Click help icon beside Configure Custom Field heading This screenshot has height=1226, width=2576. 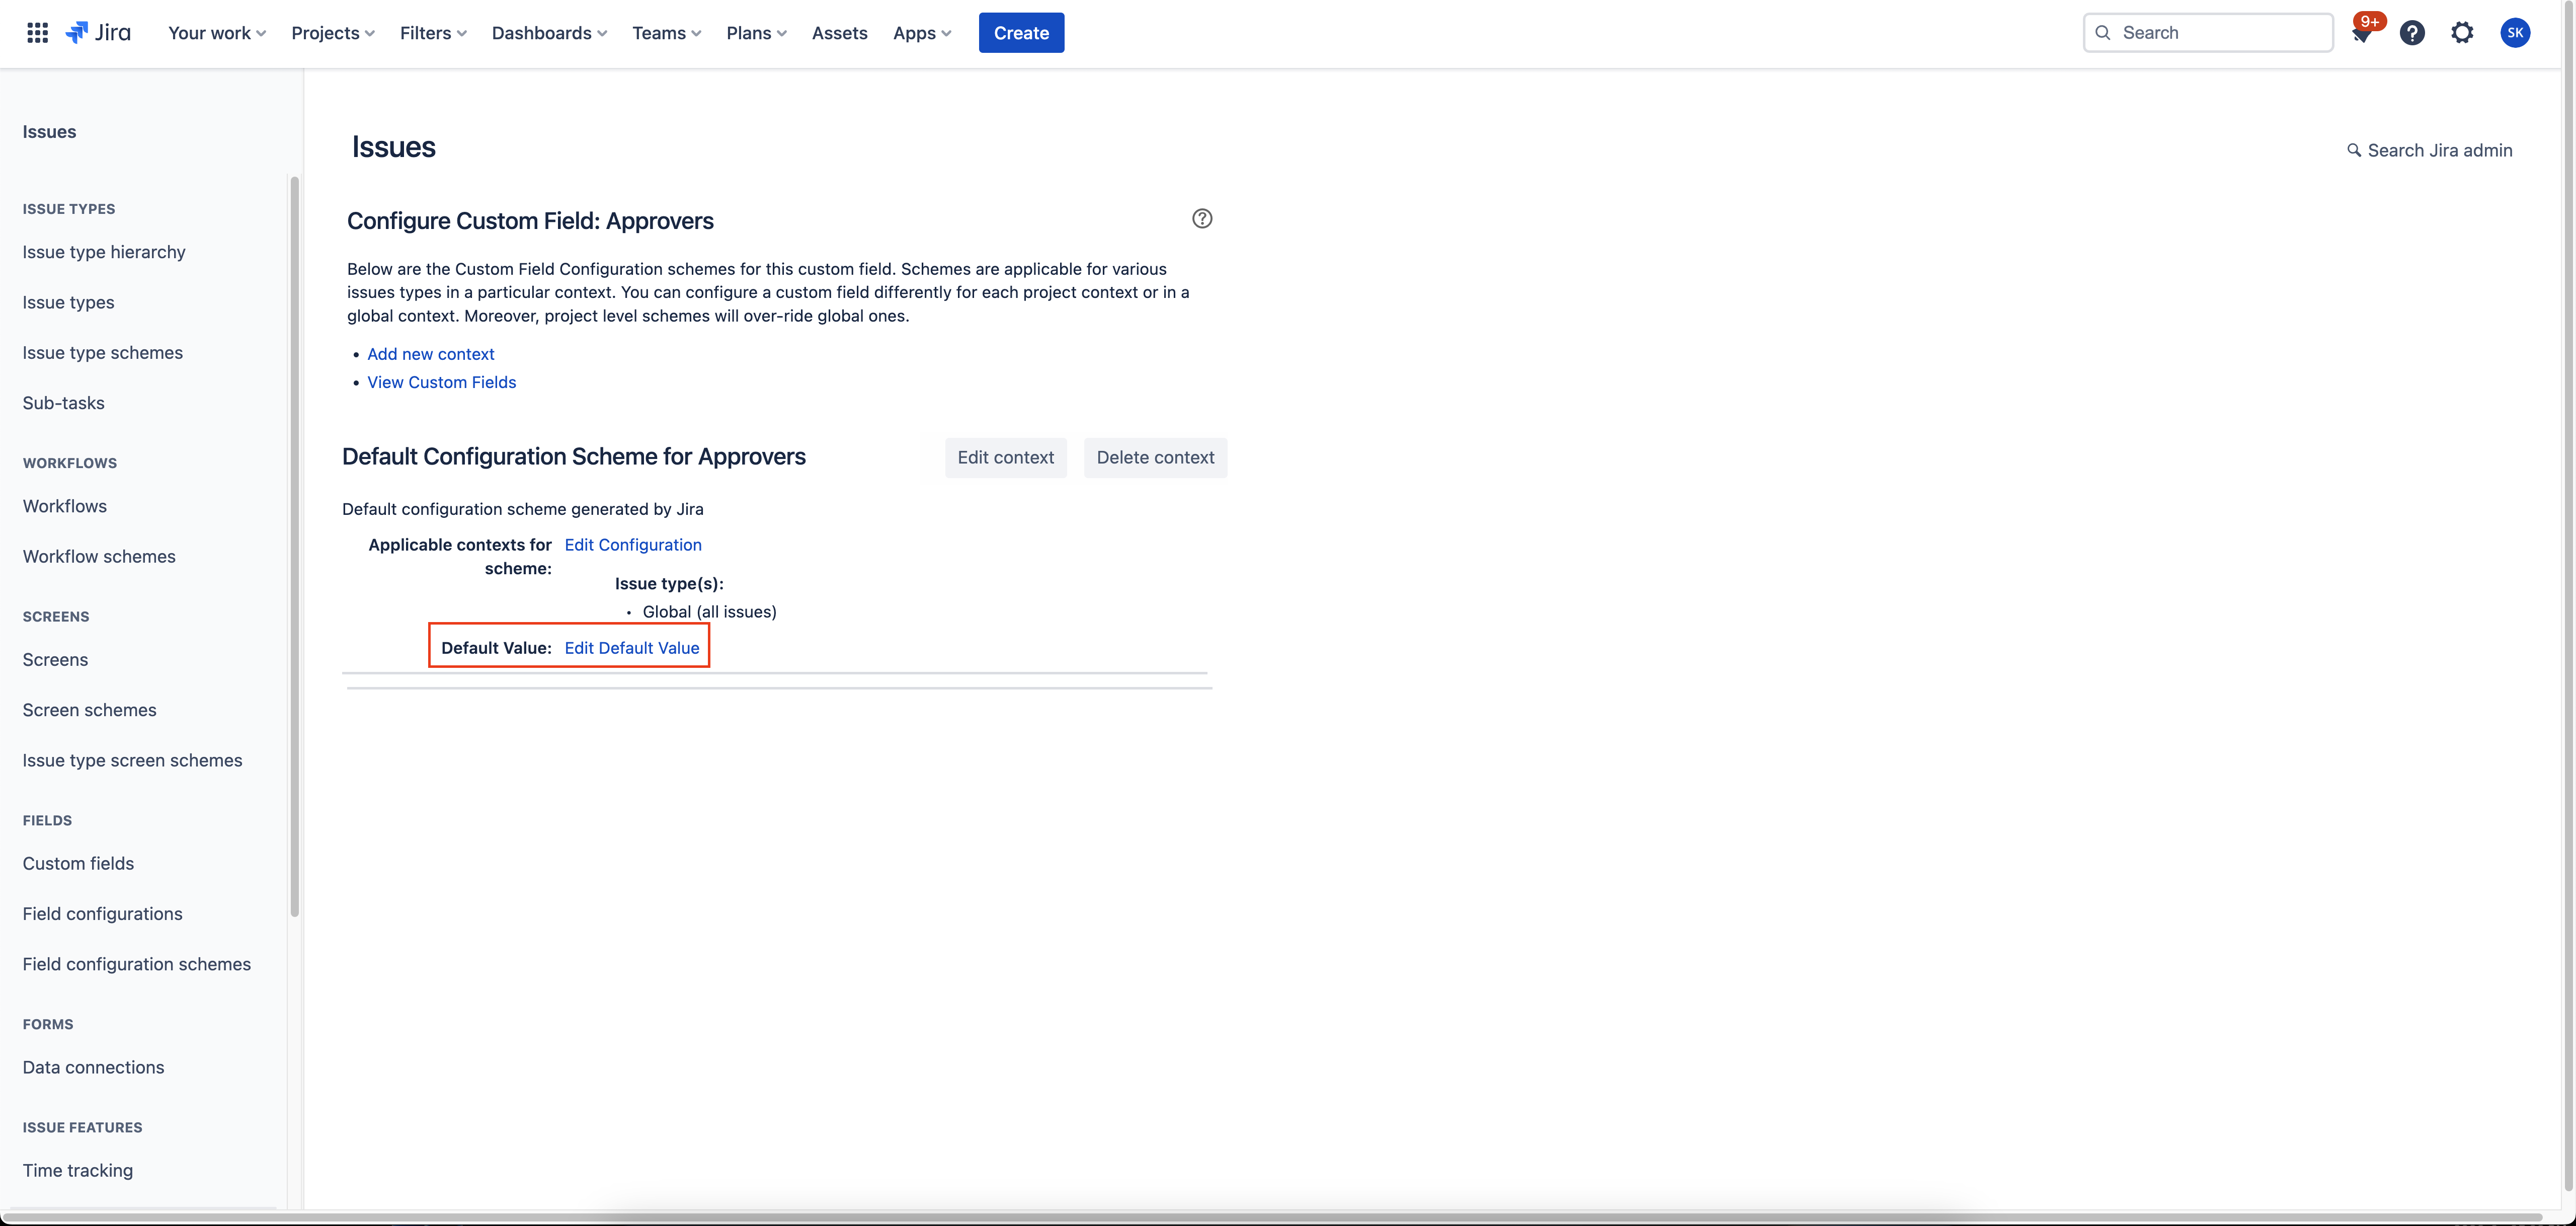tap(1202, 219)
